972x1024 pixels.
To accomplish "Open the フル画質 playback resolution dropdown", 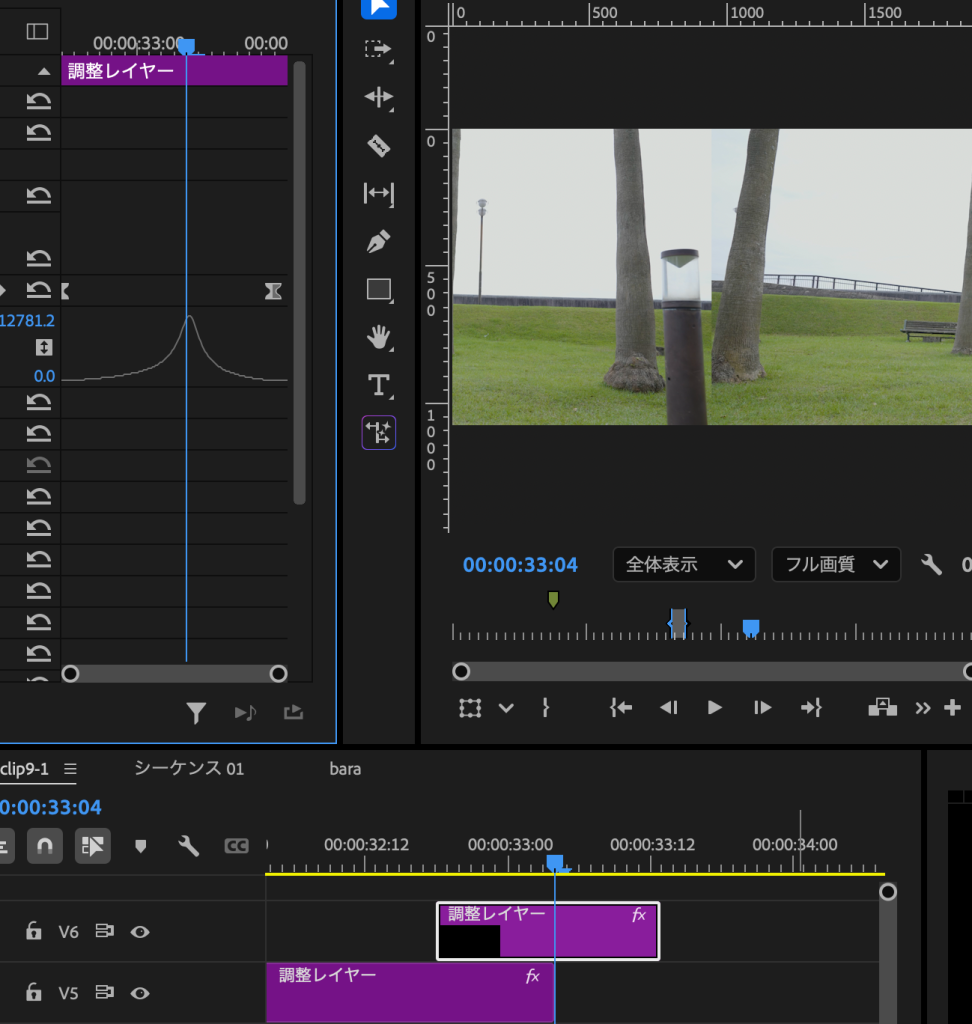I will click(836, 565).
